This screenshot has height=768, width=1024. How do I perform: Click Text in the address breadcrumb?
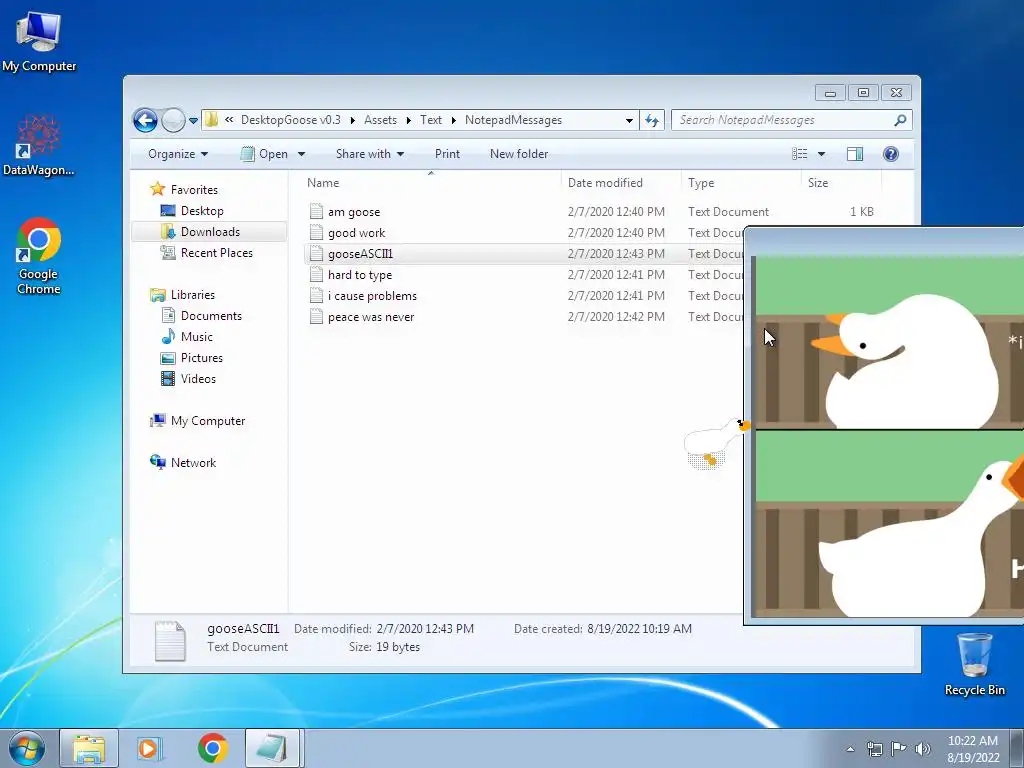point(431,120)
